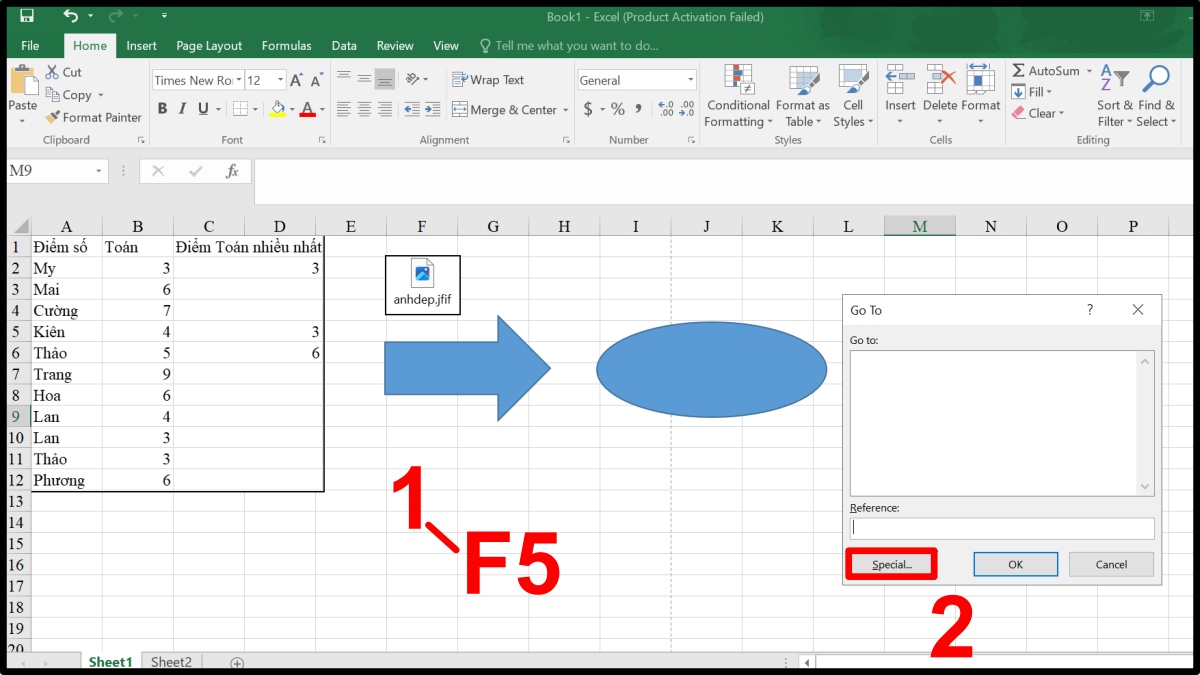This screenshot has width=1200, height=675.
Task: Open the Font Color swatch picker
Action: pos(306,107)
